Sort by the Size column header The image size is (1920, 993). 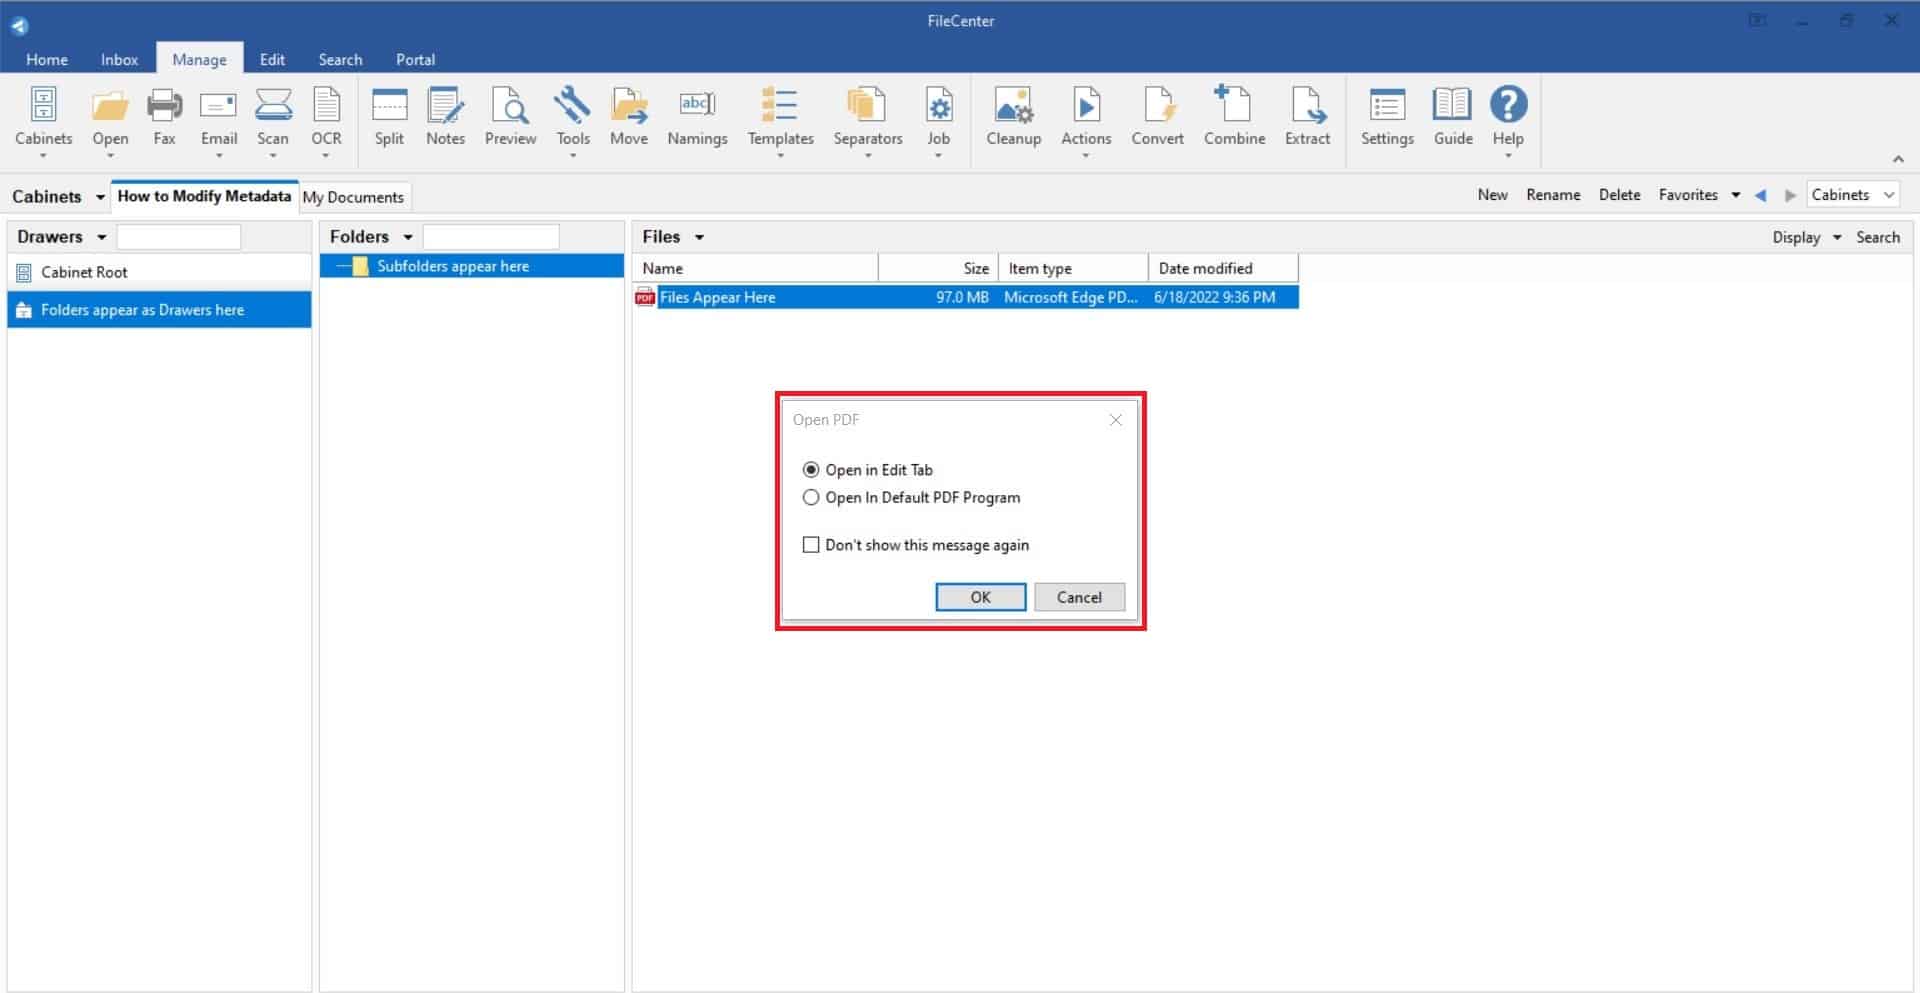click(937, 268)
